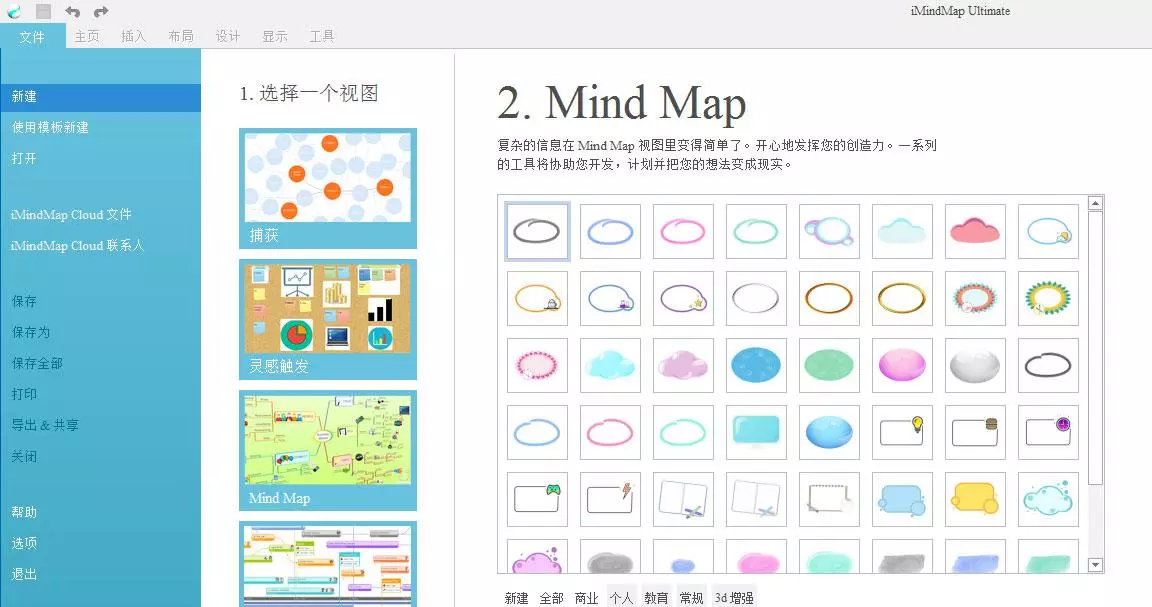
Task: Pick the rectangle with lightning bolt shape
Action: (x=611, y=499)
